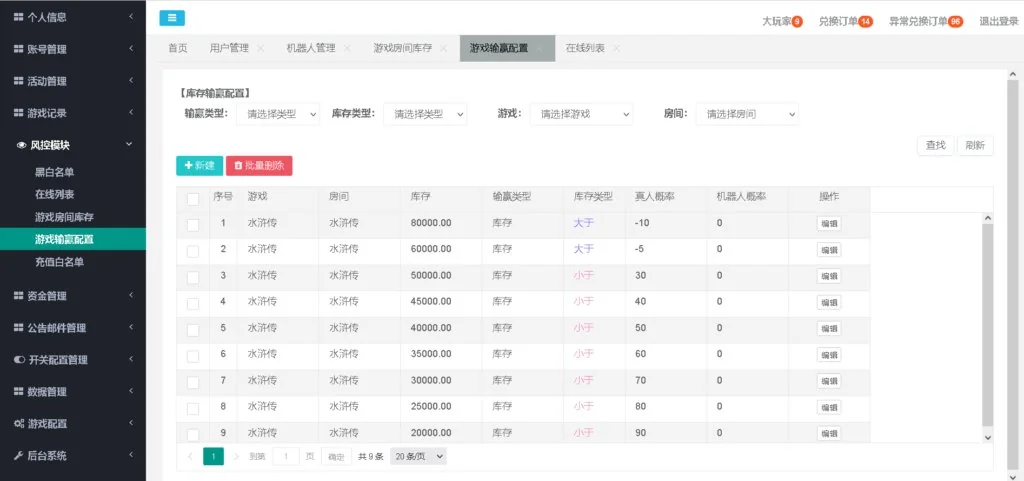Expand the 资金管理 sidebar menu
Viewport: 1024px width, 481px height.
tap(73, 296)
